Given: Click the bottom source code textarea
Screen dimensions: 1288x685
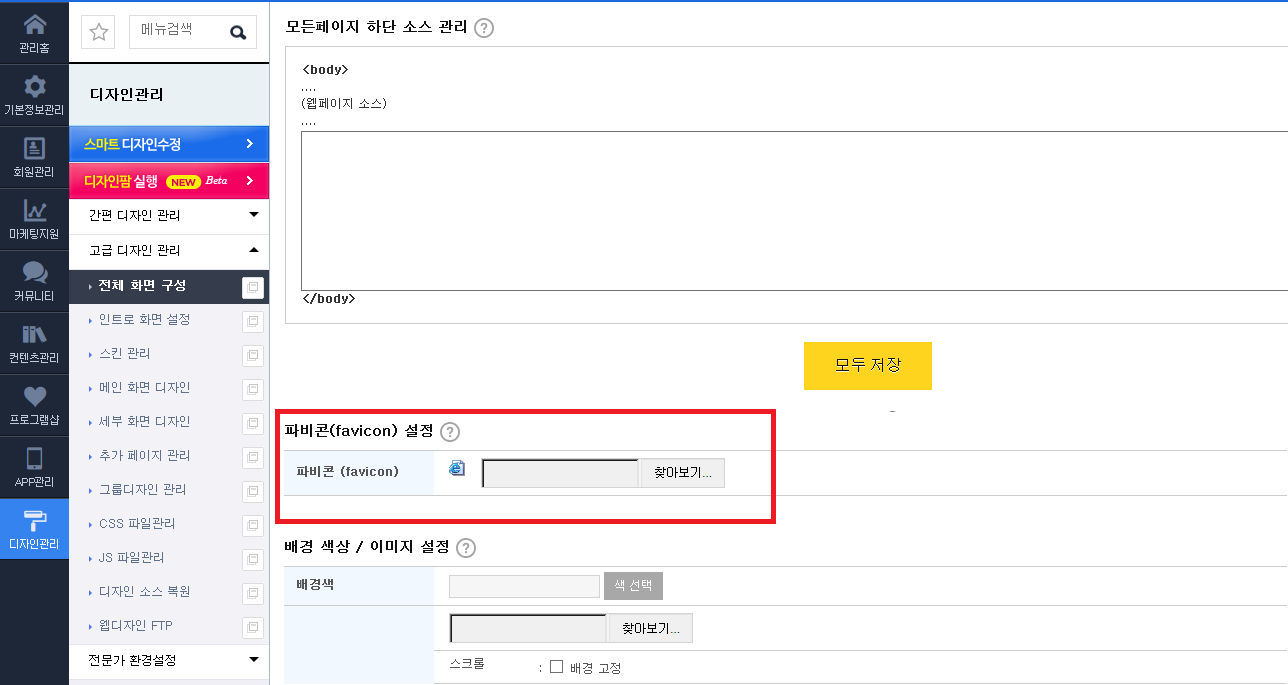Looking at the screenshot, I should 794,211.
